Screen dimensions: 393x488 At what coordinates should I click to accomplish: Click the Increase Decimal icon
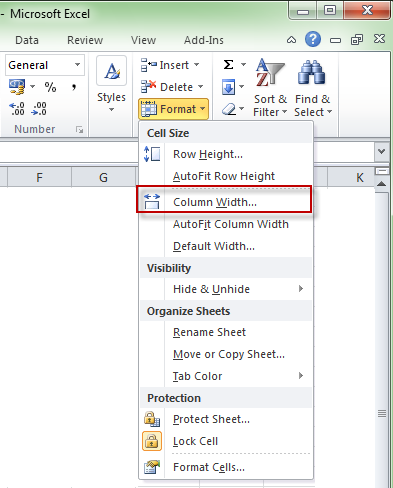pos(17,109)
